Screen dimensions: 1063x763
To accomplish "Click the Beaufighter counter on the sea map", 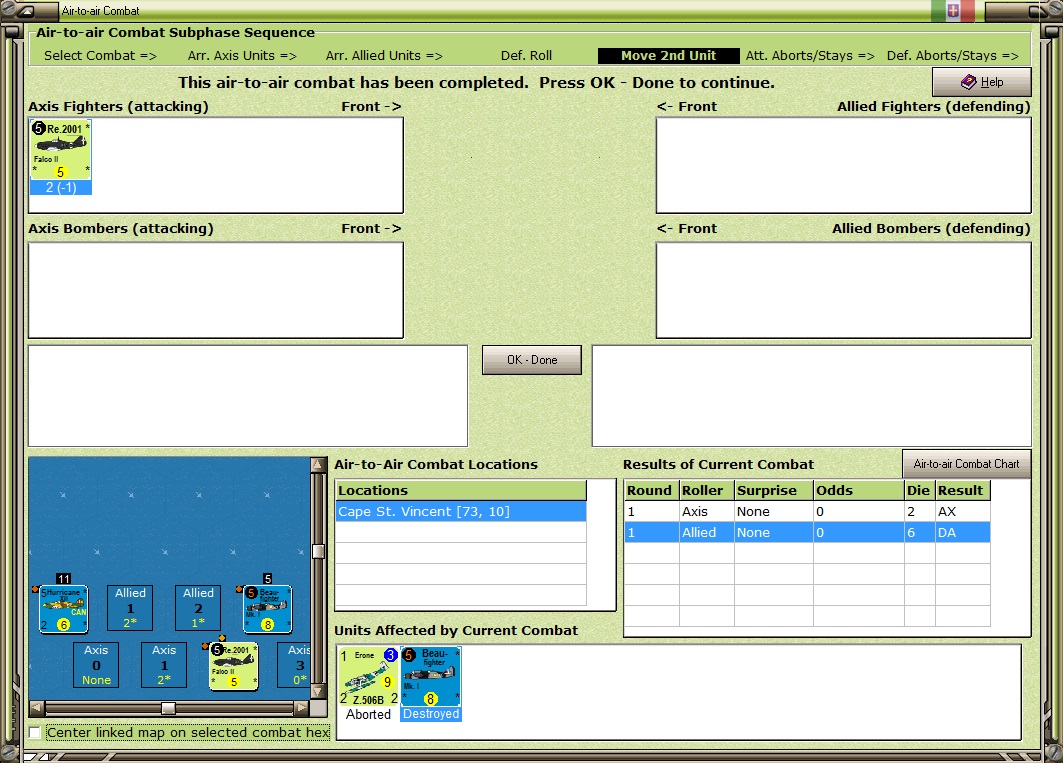I will [x=268, y=609].
